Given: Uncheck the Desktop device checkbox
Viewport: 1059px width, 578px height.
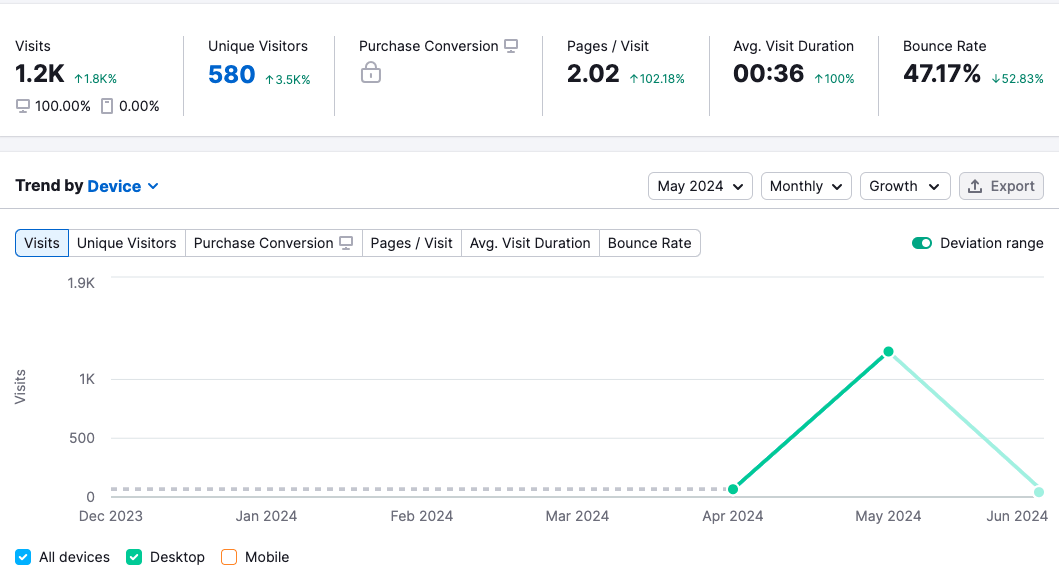Looking at the screenshot, I should (133, 557).
